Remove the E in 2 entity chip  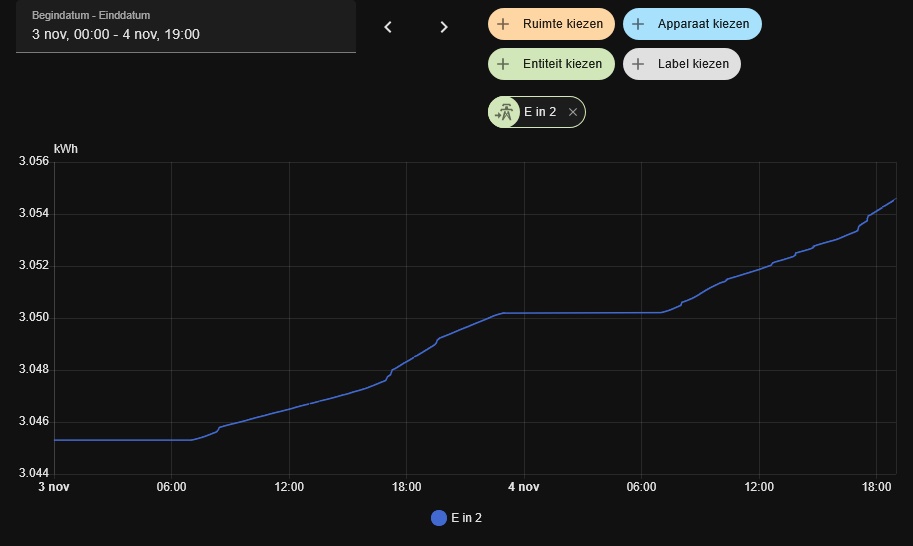(573, 112)
